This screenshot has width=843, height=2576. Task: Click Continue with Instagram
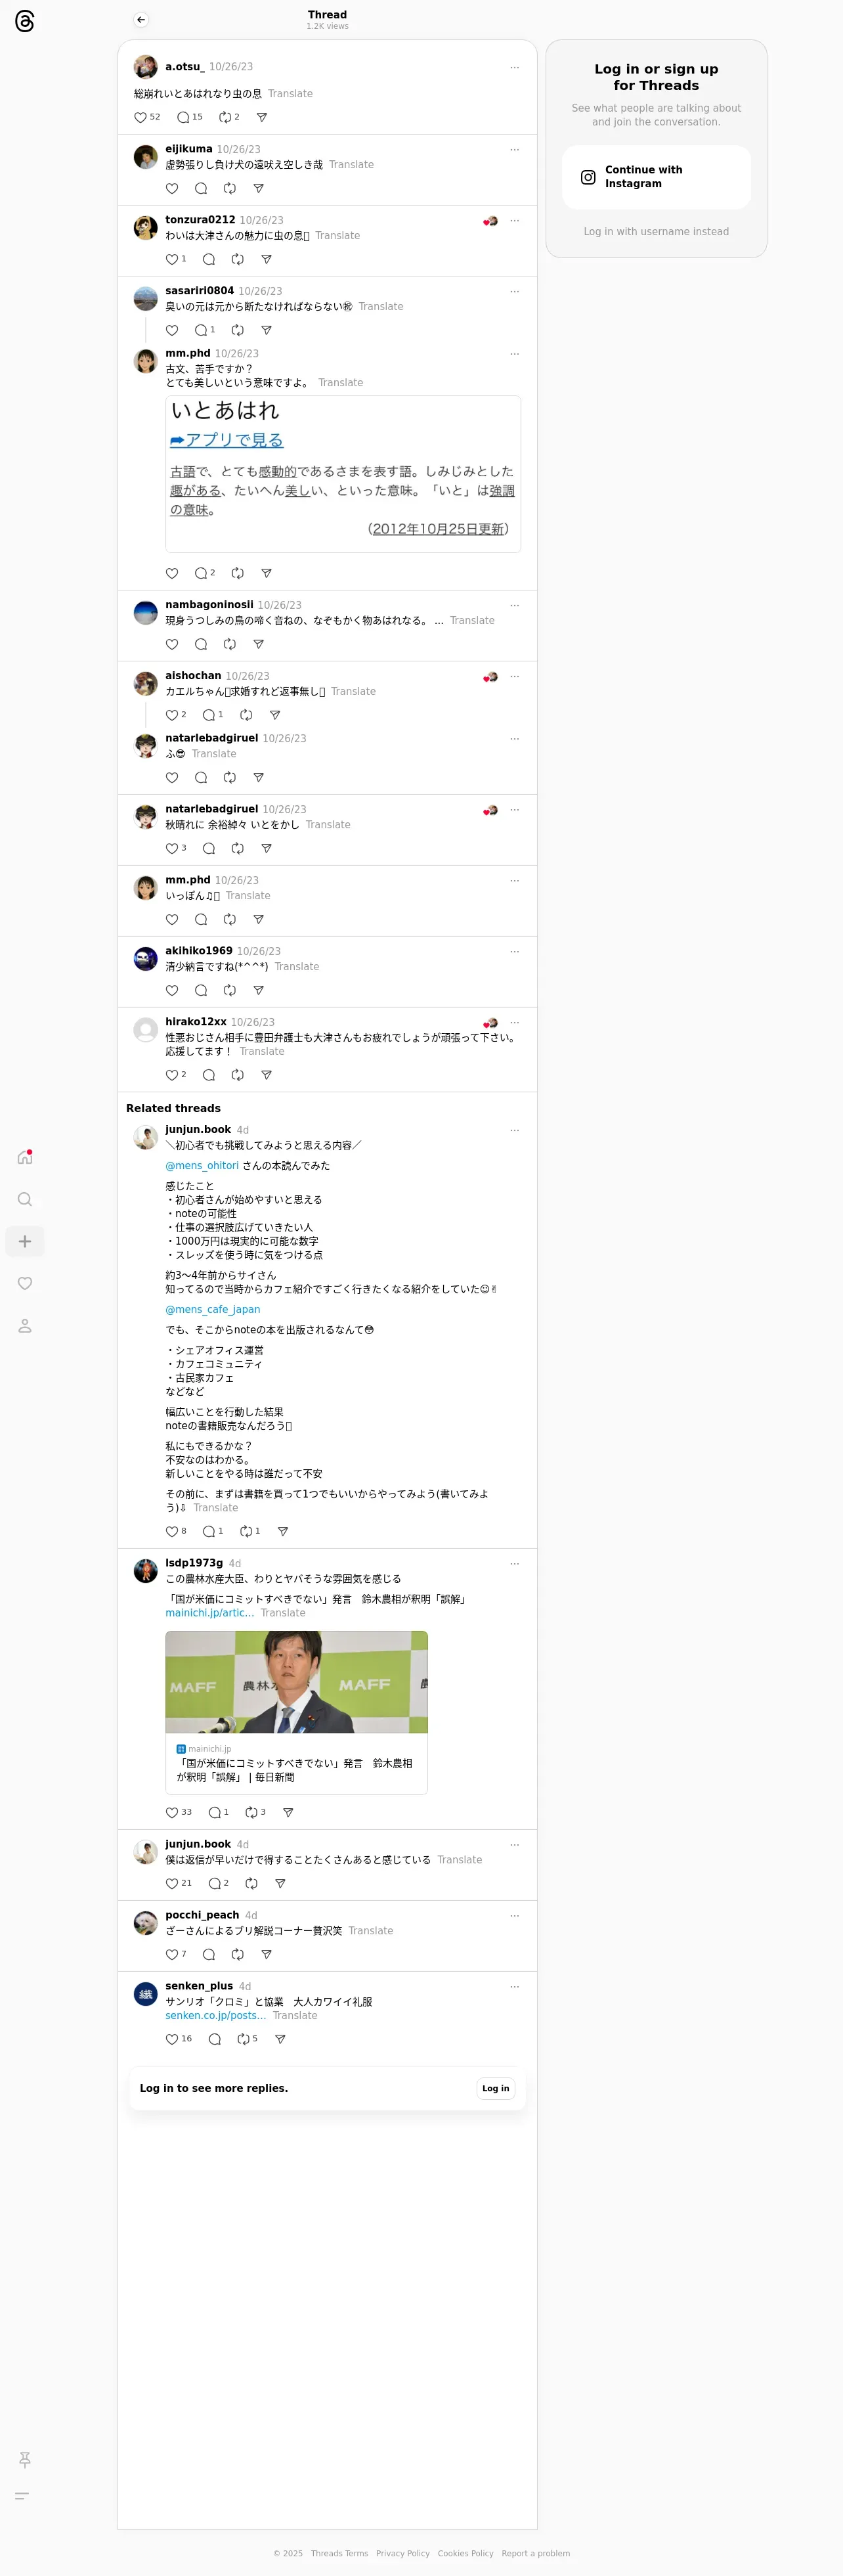point(656,177)
